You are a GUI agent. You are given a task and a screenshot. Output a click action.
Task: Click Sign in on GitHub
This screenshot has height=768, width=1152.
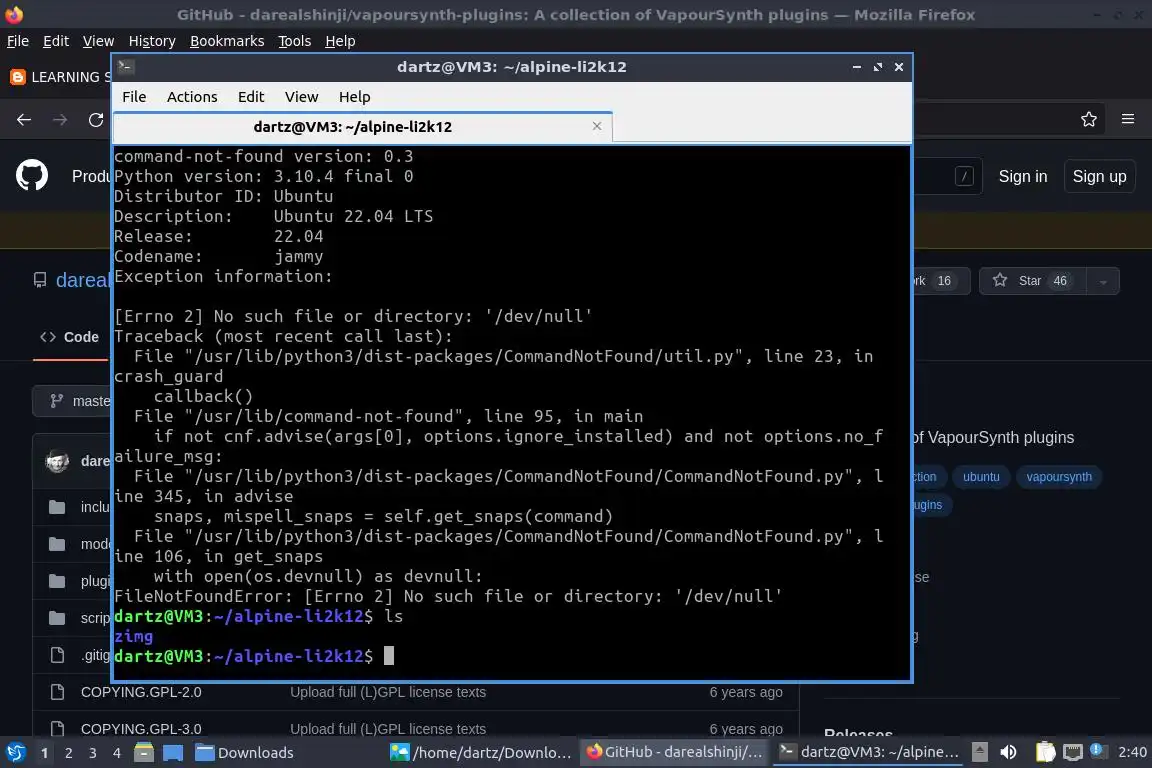pyautogui.click(x=1023, y=176)
